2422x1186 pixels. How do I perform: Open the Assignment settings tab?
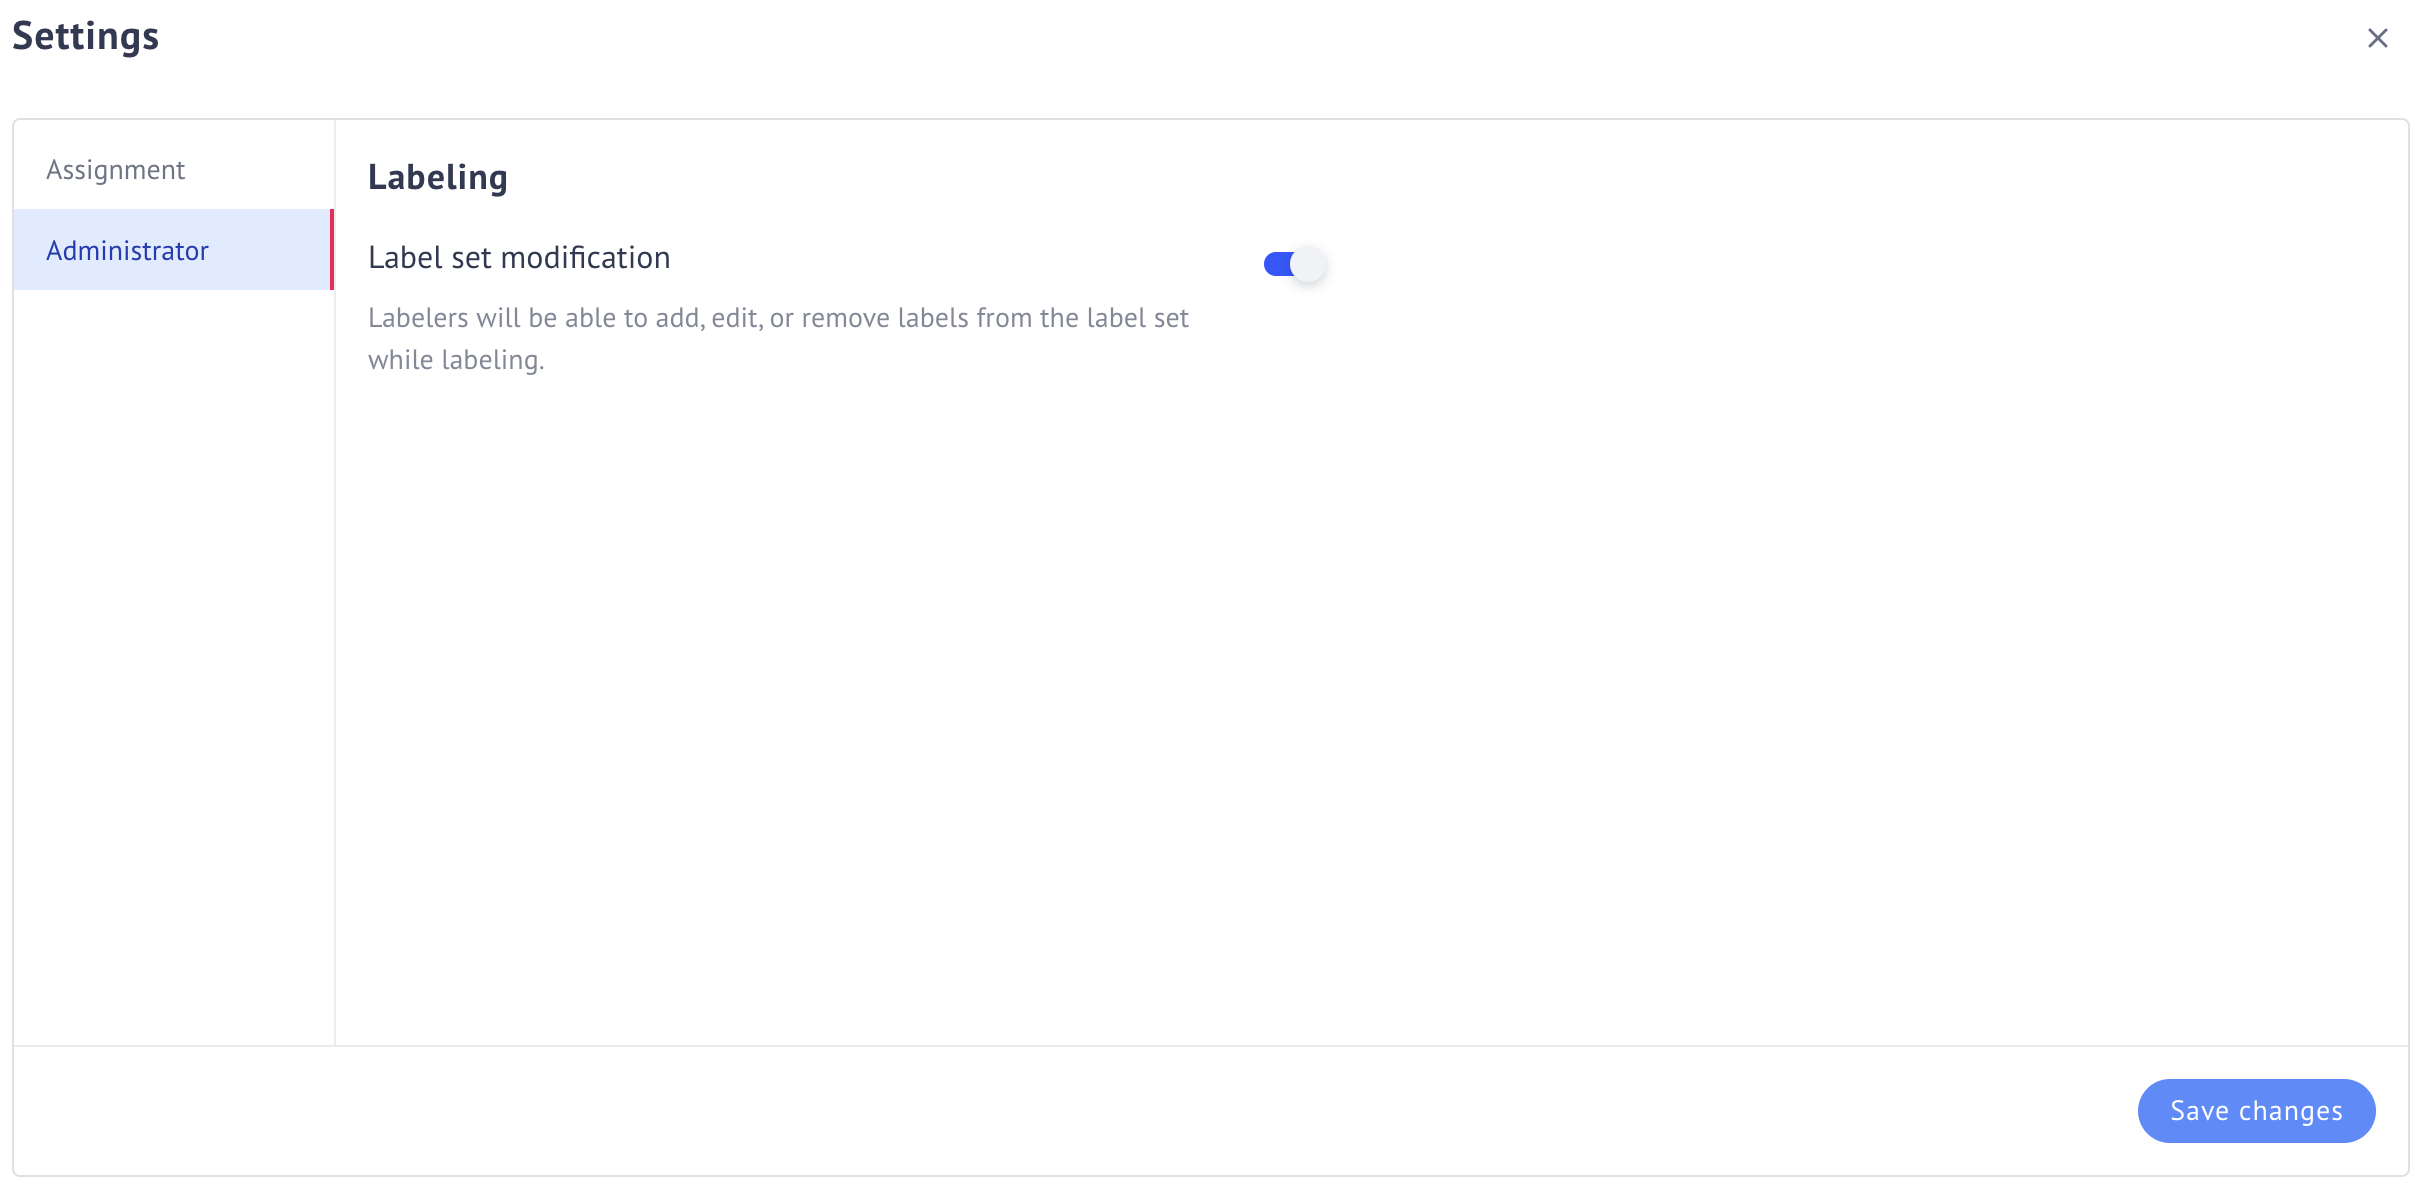point(172,170)
